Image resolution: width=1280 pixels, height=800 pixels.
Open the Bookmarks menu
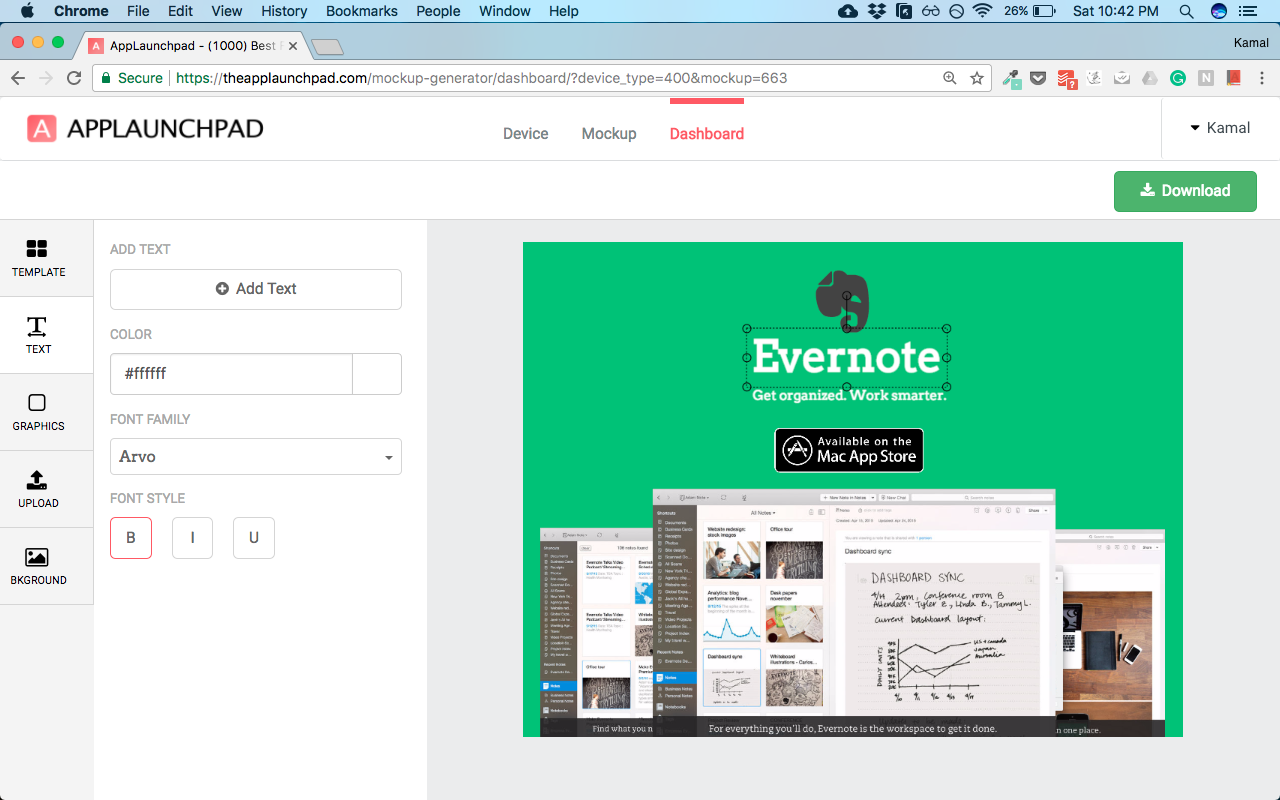point(362,11)
